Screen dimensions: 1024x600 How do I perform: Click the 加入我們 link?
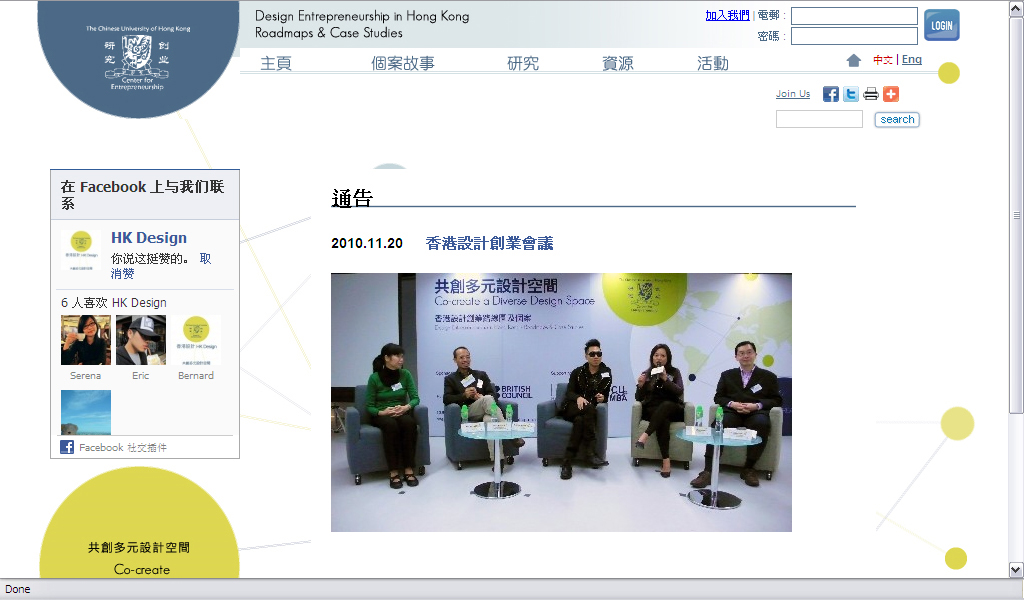(x=728, y=15)
